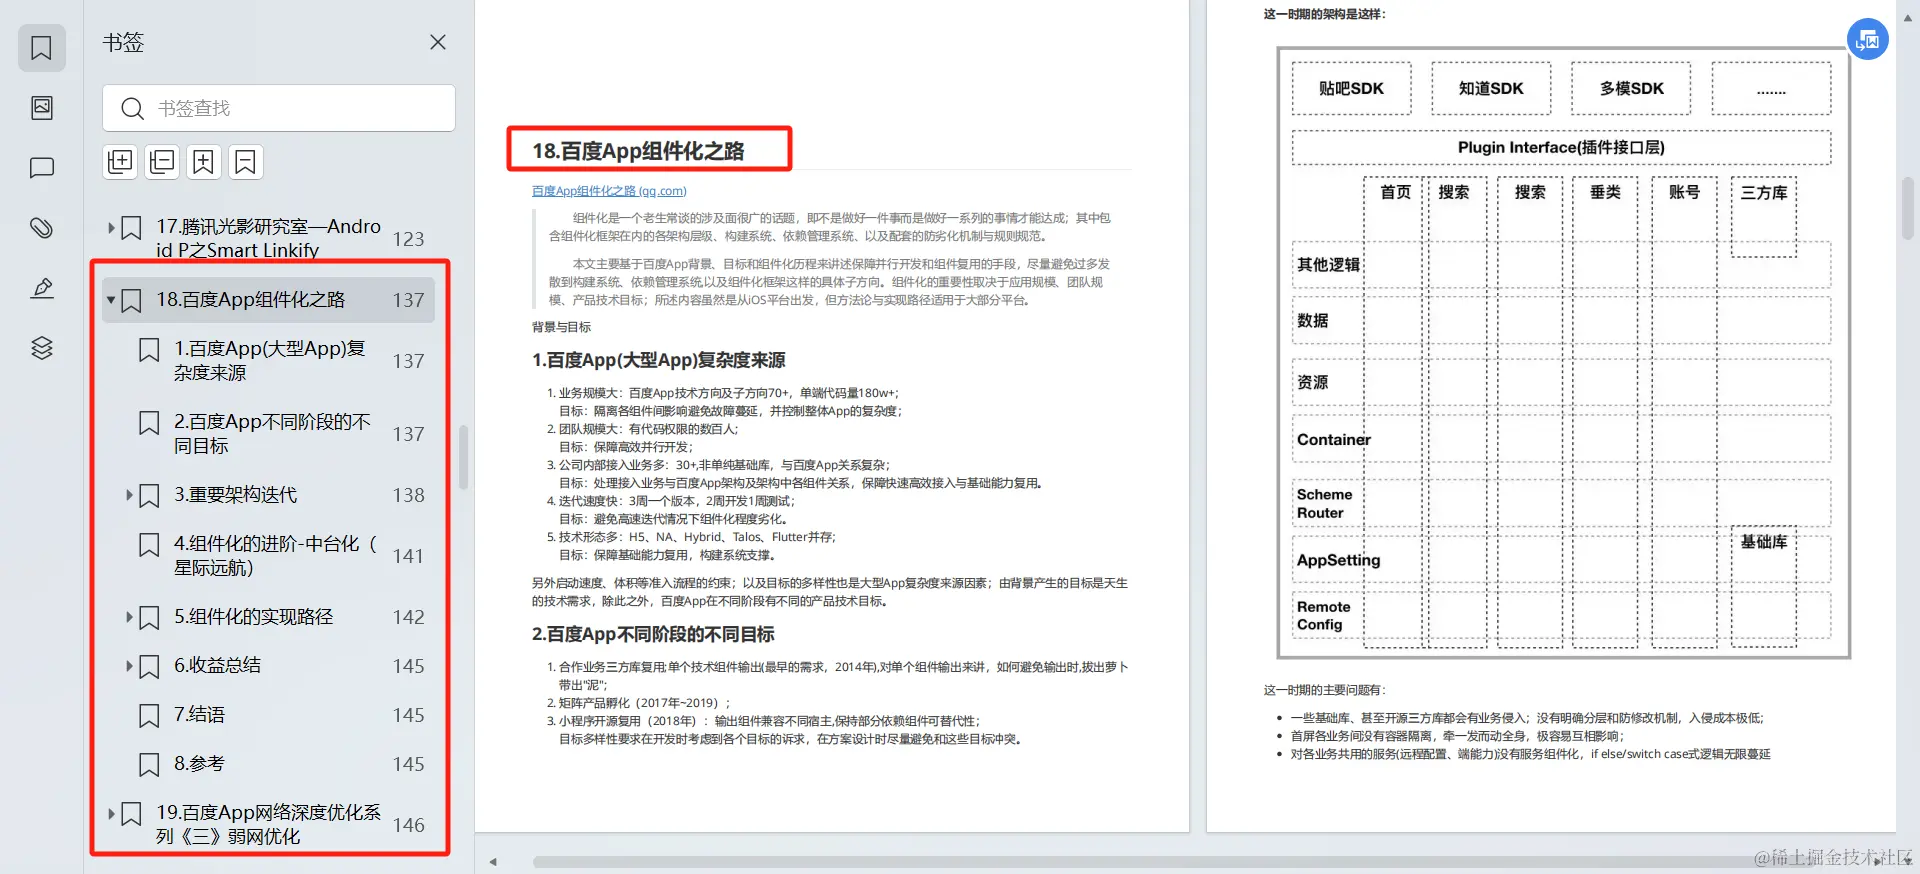Screen dimensions: 1920x874
Task: Expand bookmark 5.组件化的实现路径
Action: (x=129, y=617)
